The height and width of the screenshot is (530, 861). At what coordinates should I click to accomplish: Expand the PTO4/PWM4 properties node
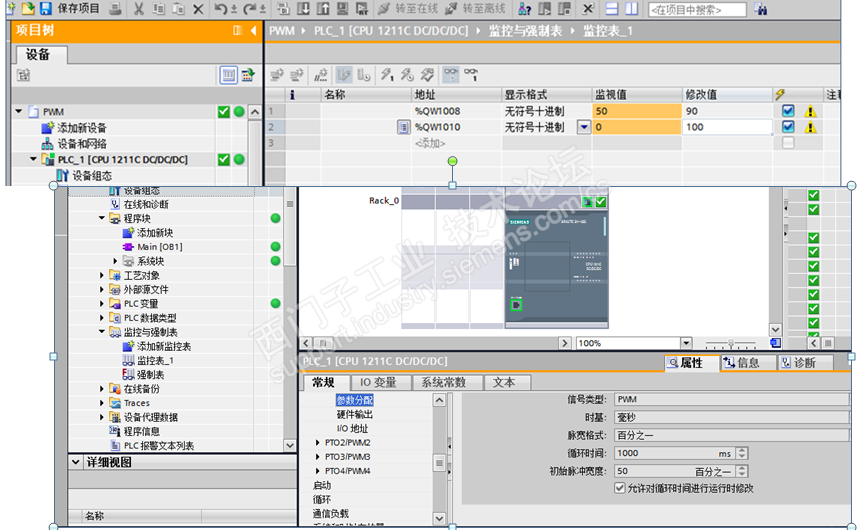pos(317,471)
